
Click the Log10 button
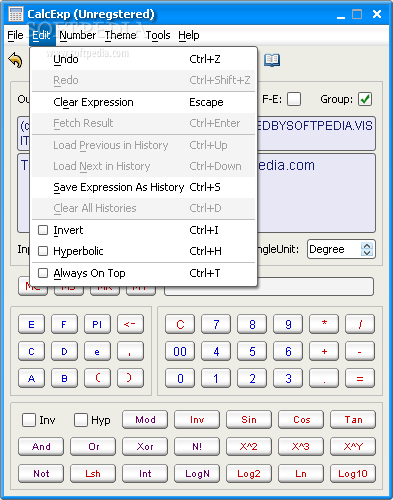coord(353,474)
